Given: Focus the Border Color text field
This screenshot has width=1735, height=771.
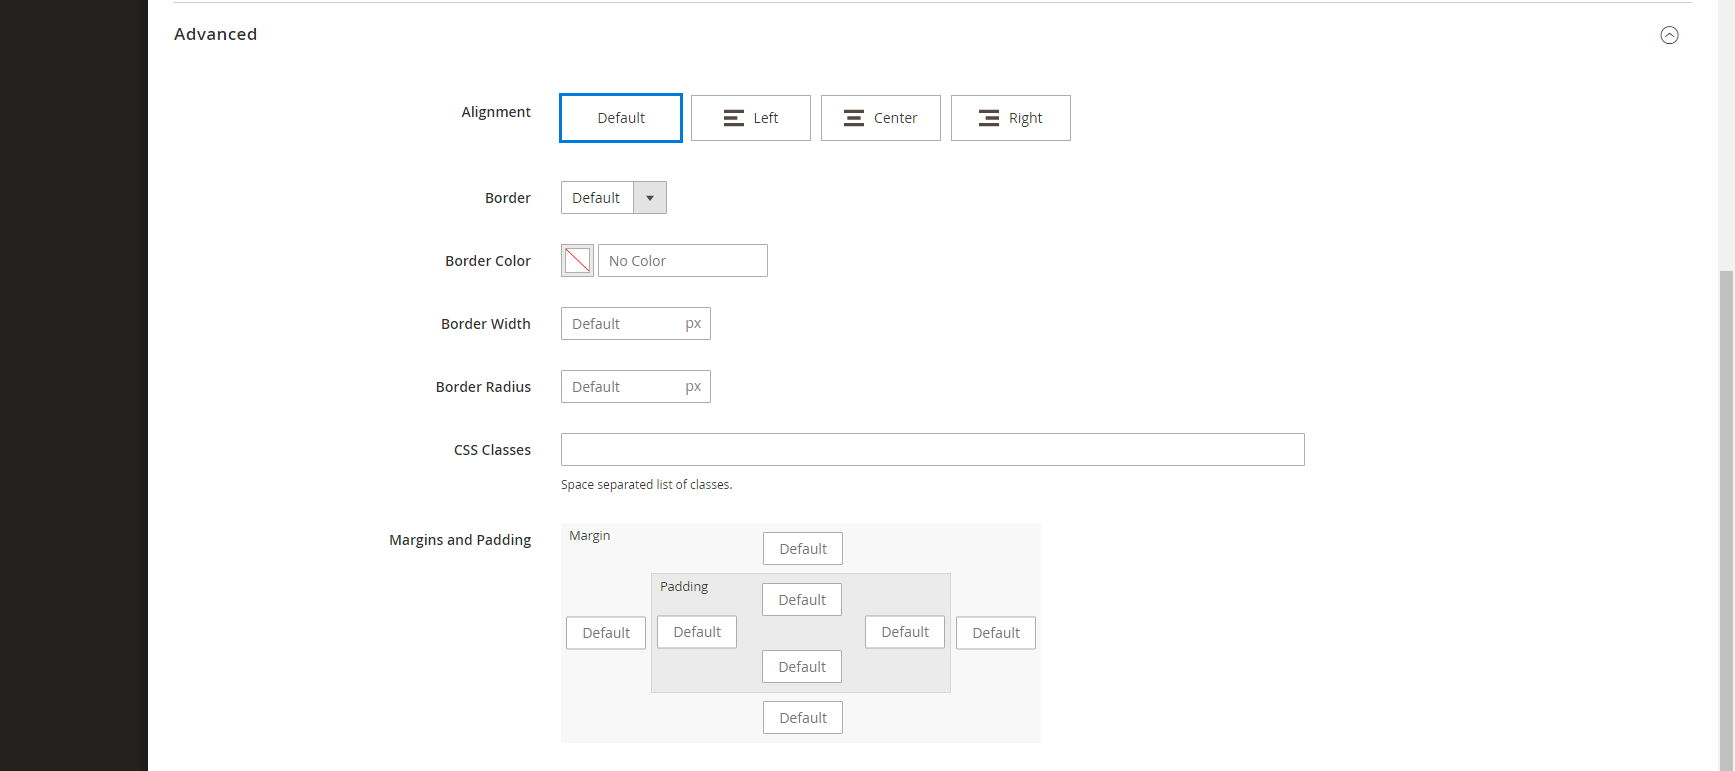Looking at the screenshot, I should (682, 261).
